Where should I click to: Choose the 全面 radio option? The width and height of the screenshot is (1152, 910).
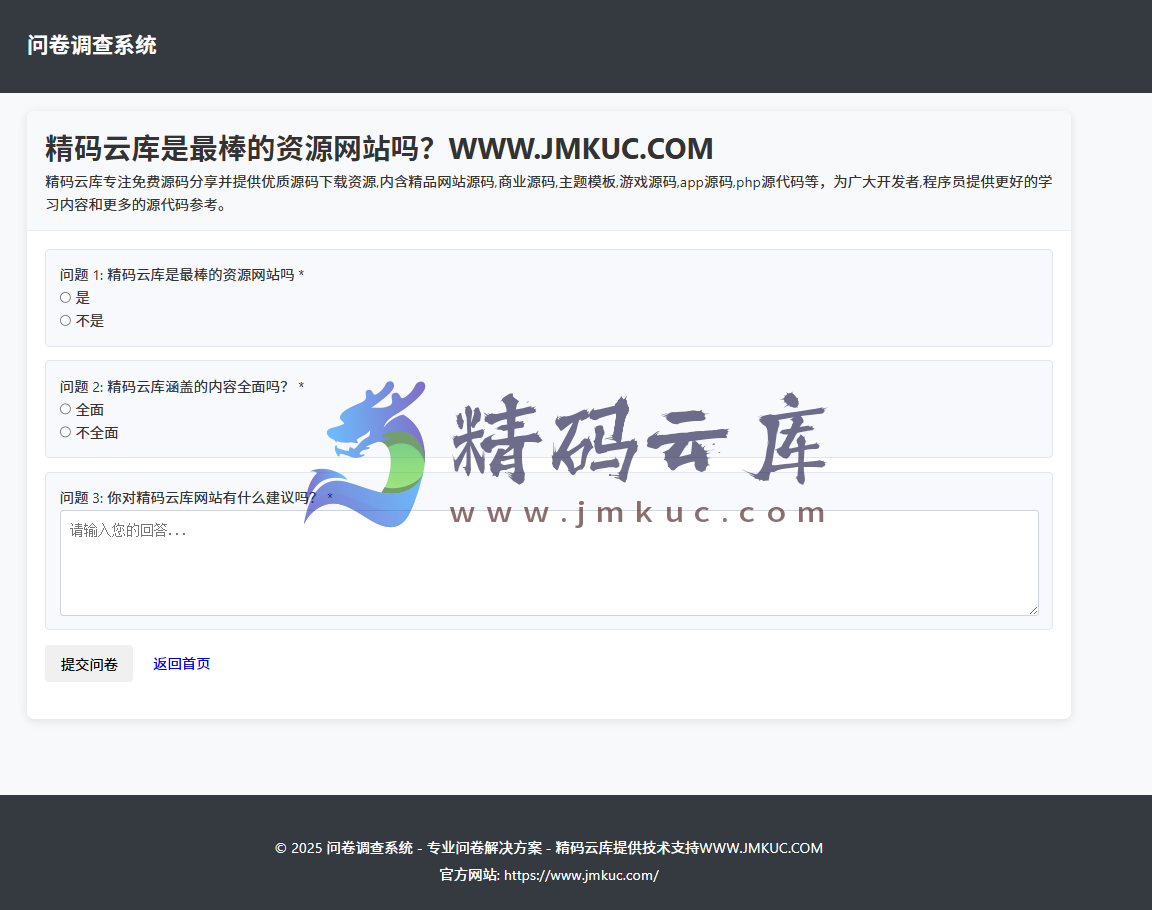pyautogui.click(x=65, y=409)
